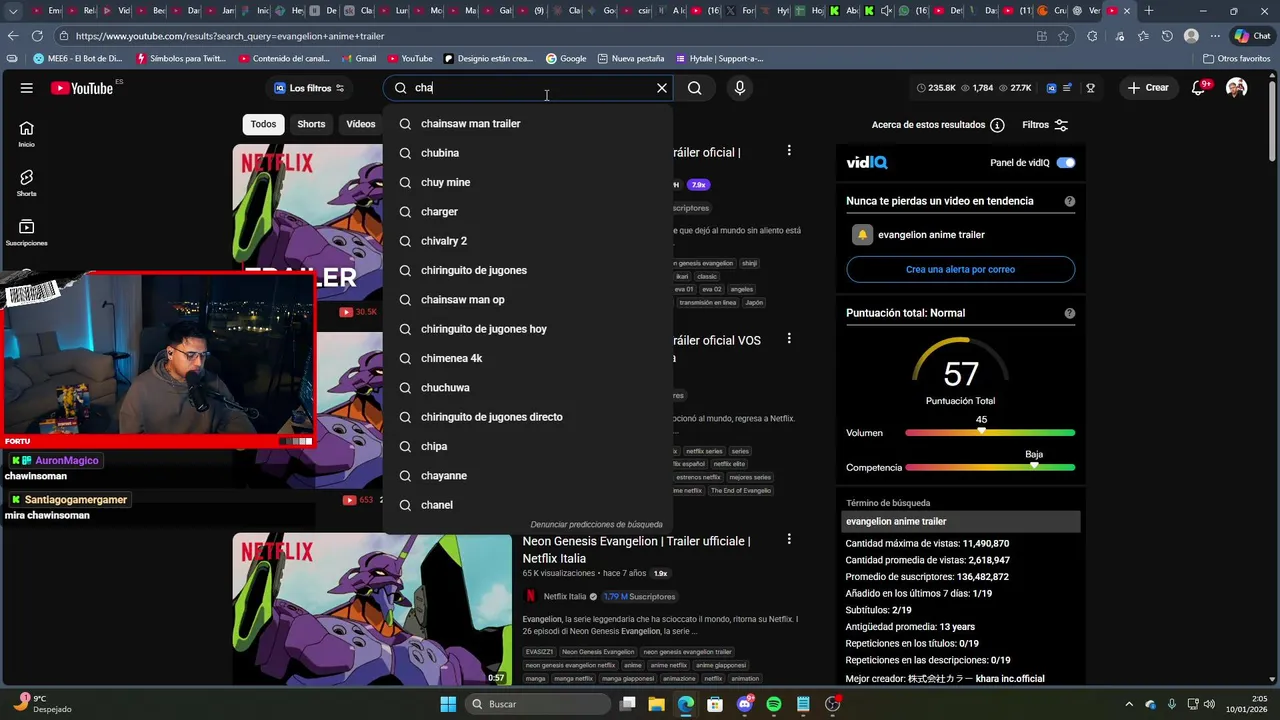This screenshot has width=1280, height=720.
Task: Choose suggestion chayanne
Action: click(x=528, y=476)
